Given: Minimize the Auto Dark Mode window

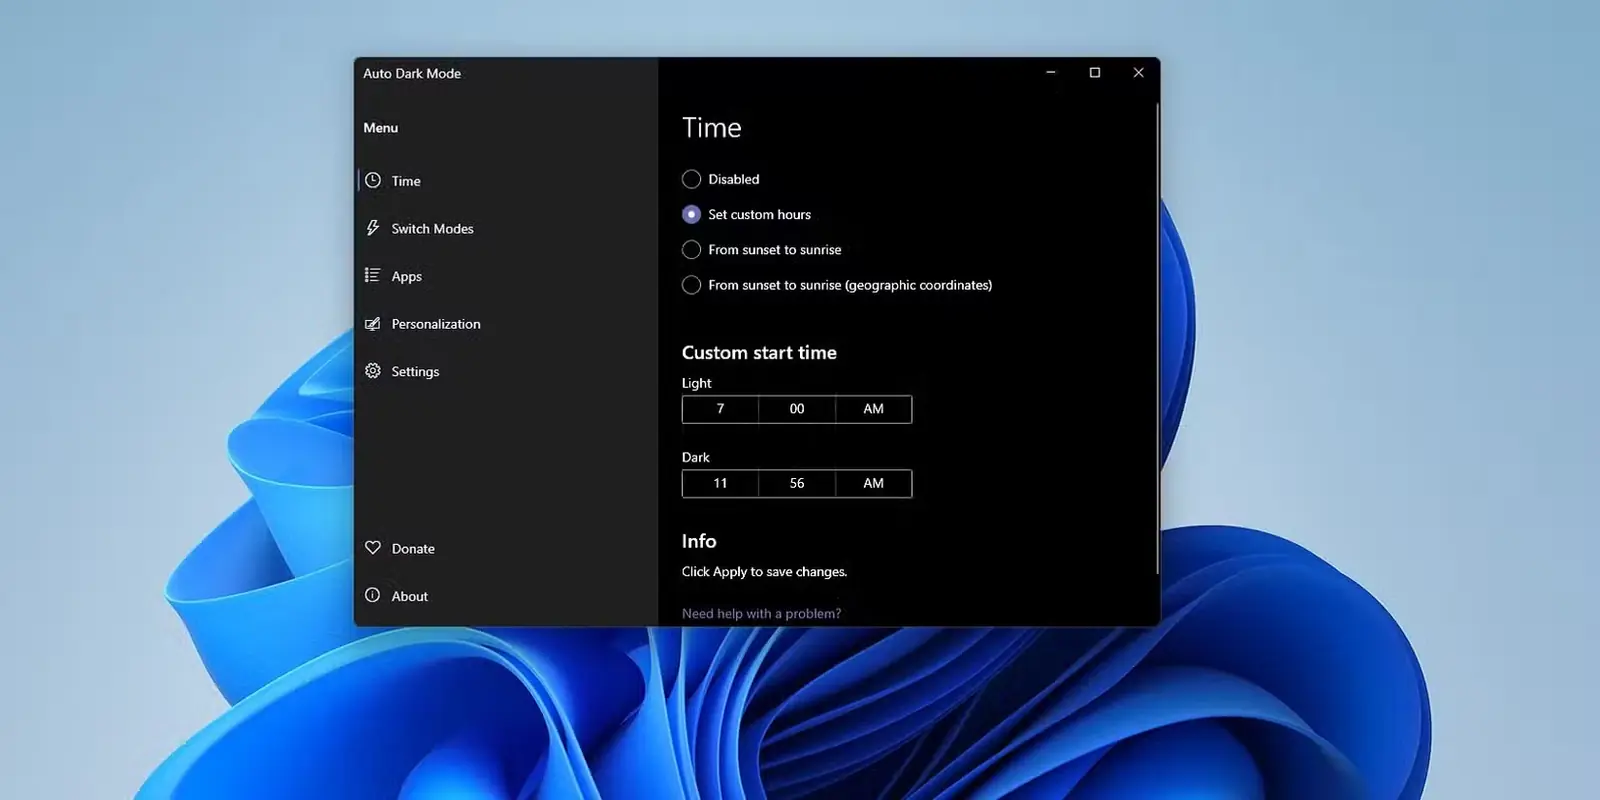Looking at the screenshot, I should pos(1051,73).
